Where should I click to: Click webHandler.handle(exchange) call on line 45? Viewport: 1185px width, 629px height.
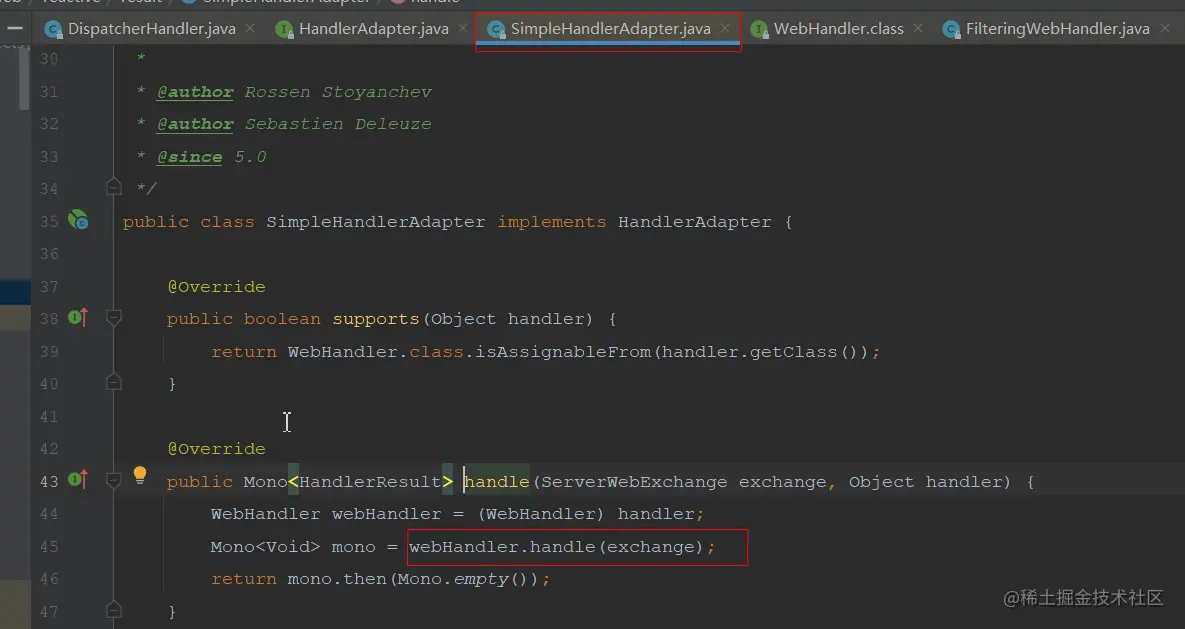pos(557,547)
